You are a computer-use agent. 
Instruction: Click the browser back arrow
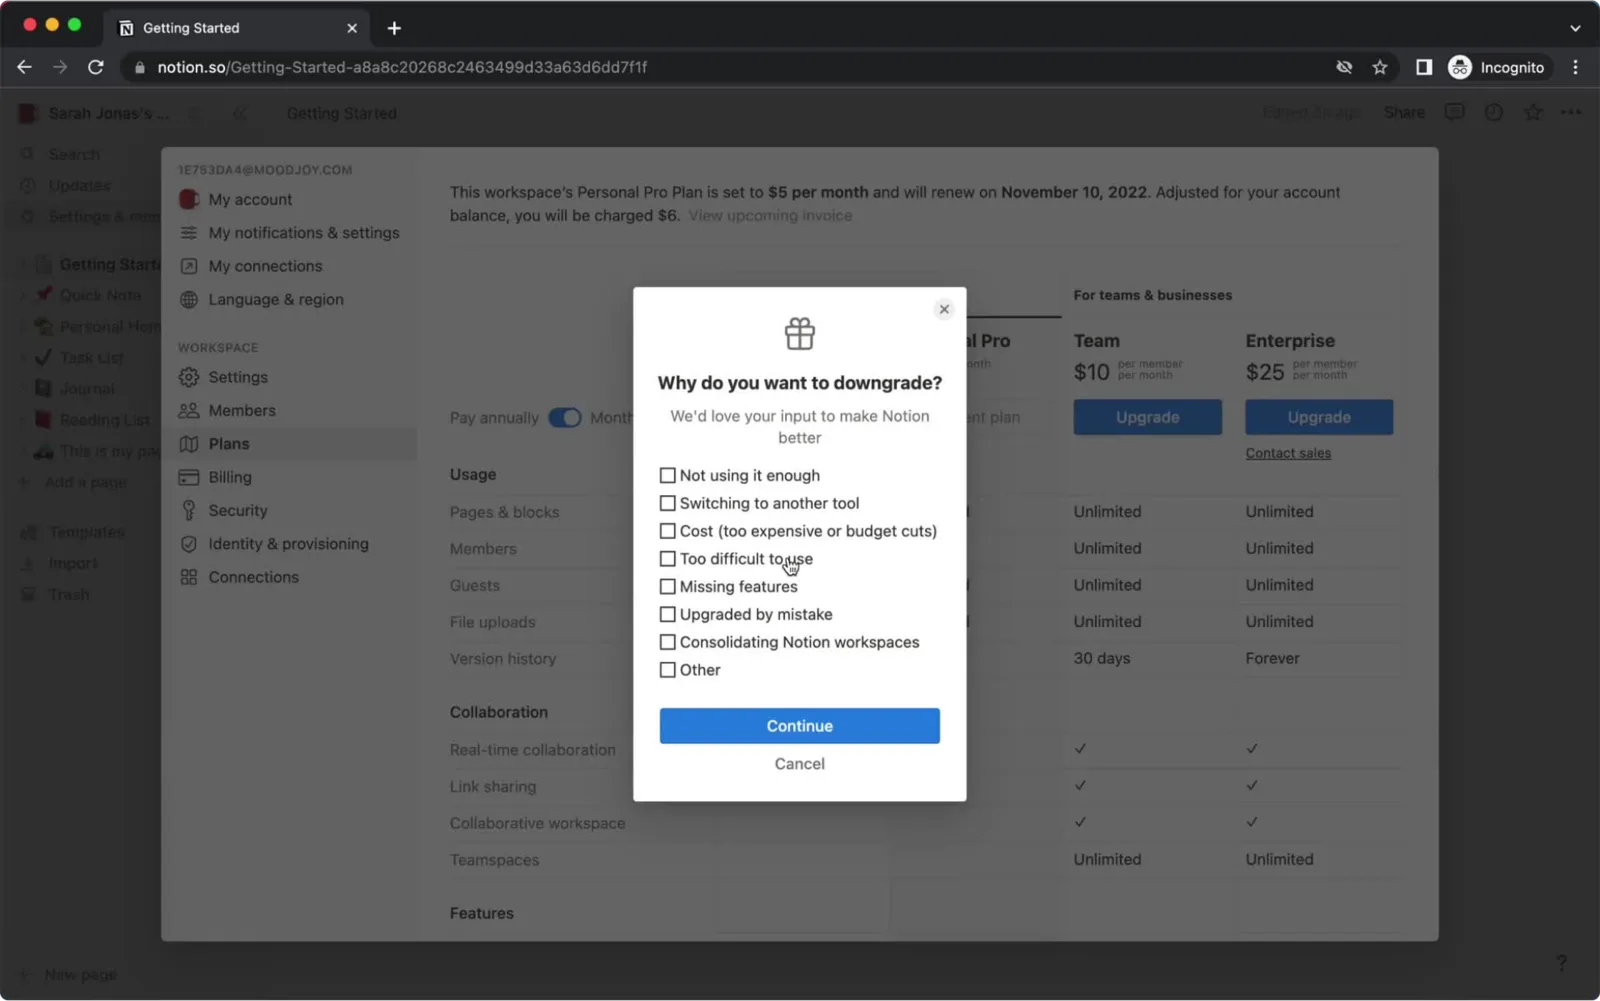pos(24,67)
